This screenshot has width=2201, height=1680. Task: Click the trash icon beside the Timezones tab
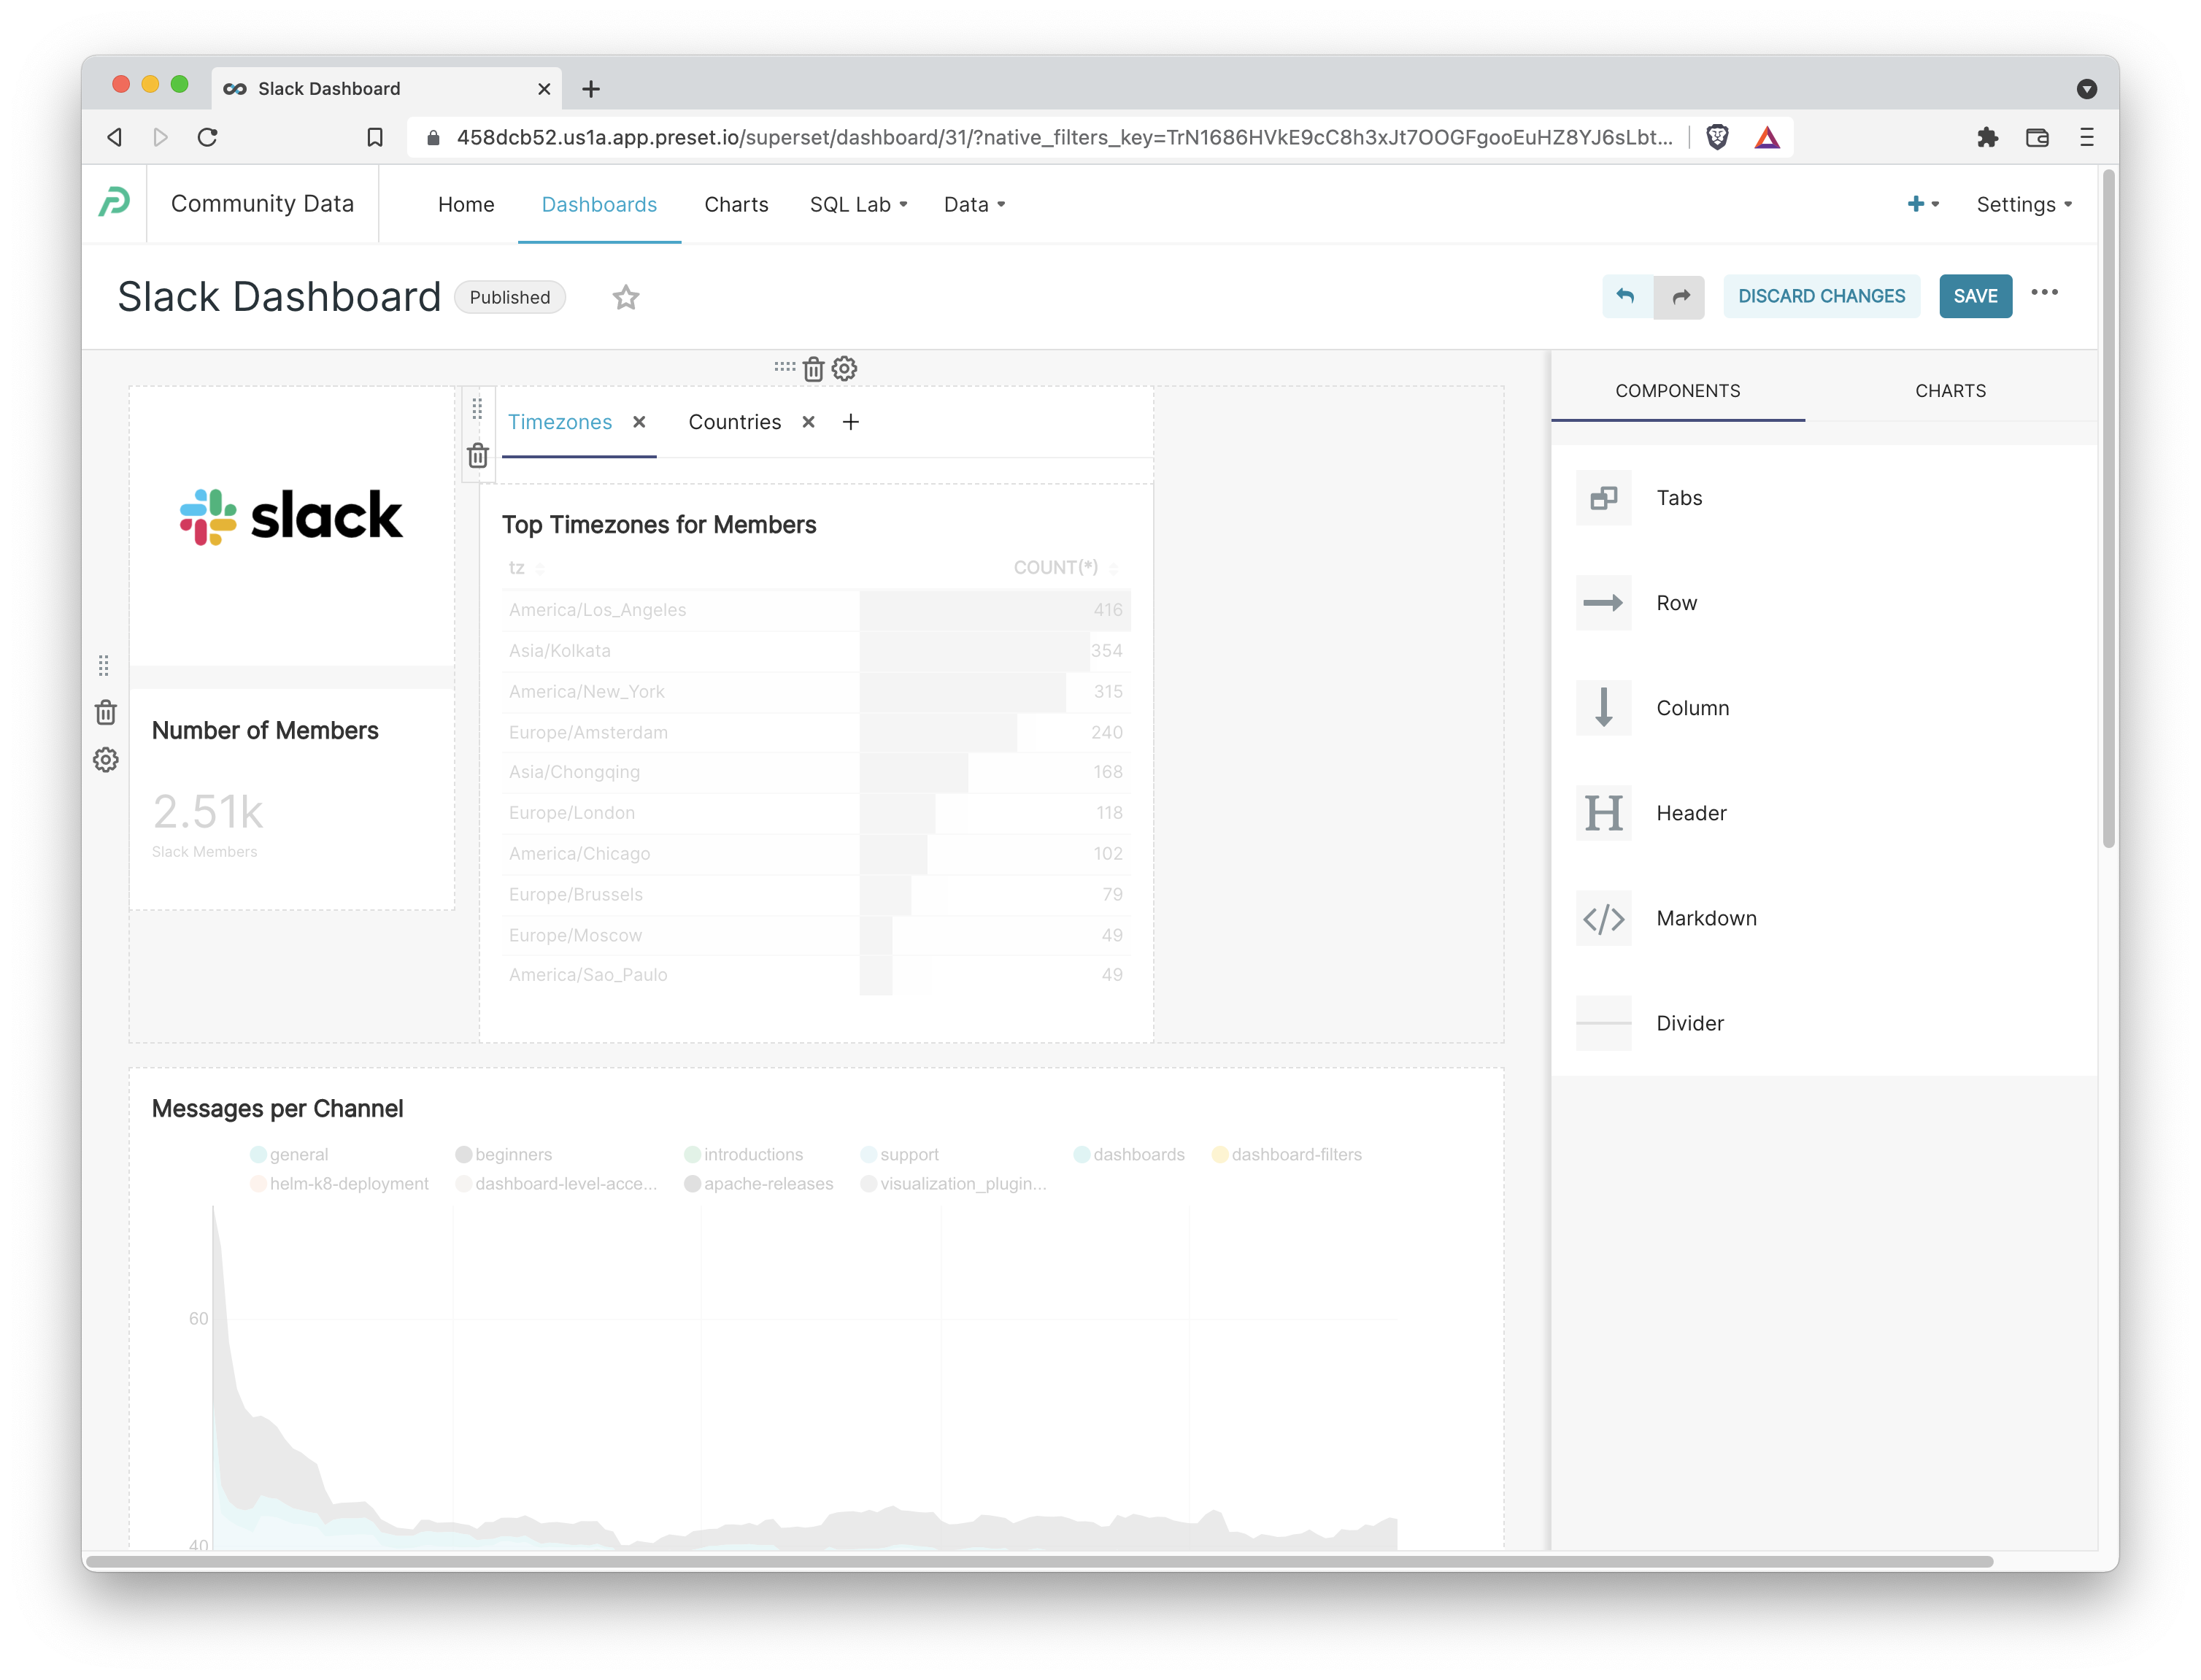coord(478,456)
